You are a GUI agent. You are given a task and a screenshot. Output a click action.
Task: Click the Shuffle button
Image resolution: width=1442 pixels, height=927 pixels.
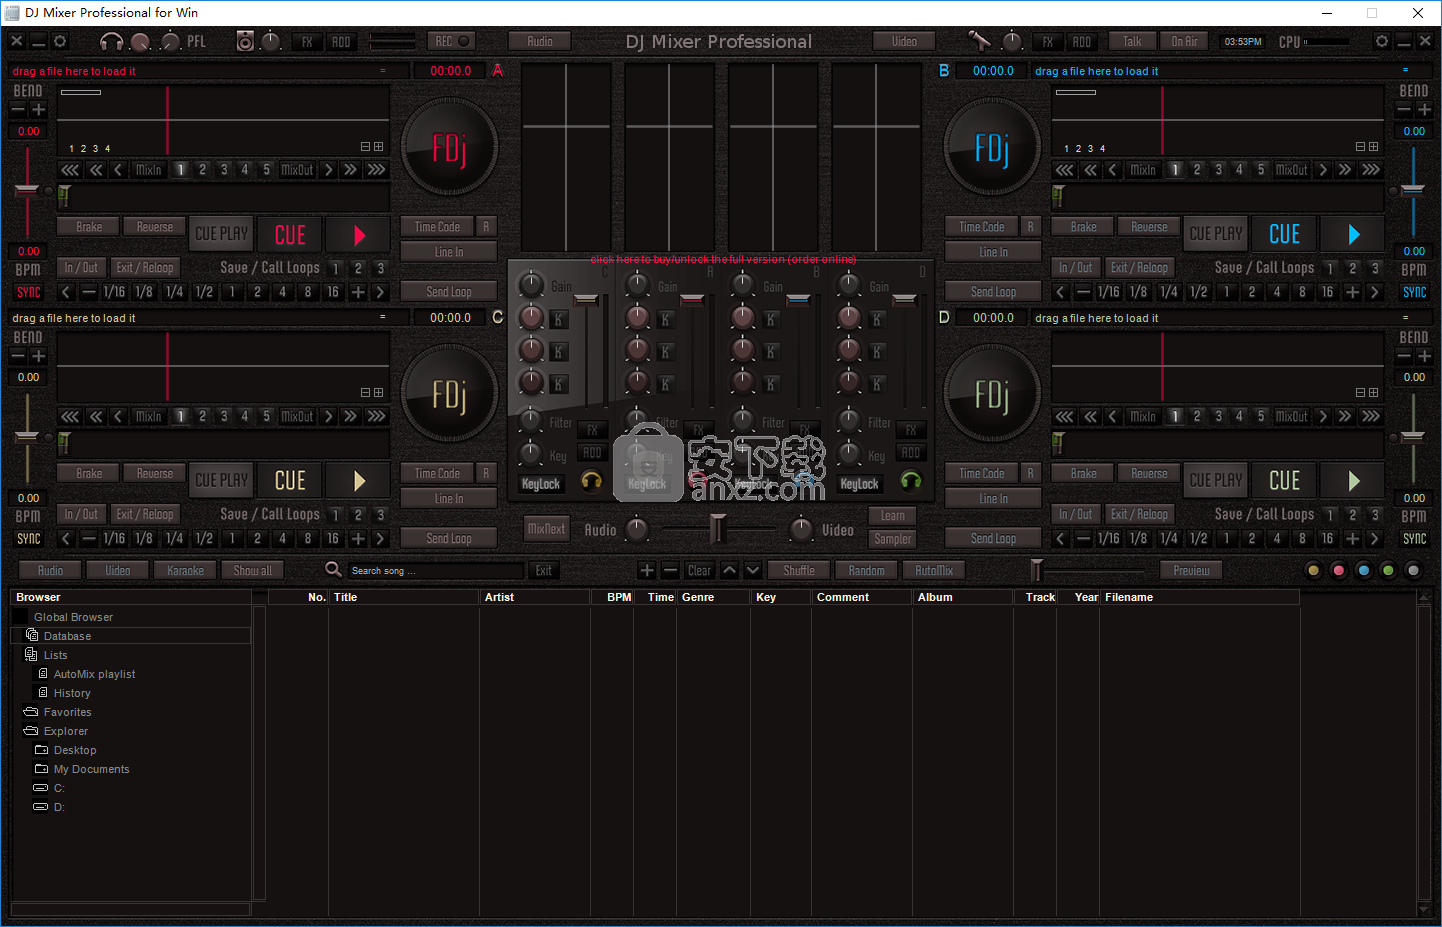(798, 570)
